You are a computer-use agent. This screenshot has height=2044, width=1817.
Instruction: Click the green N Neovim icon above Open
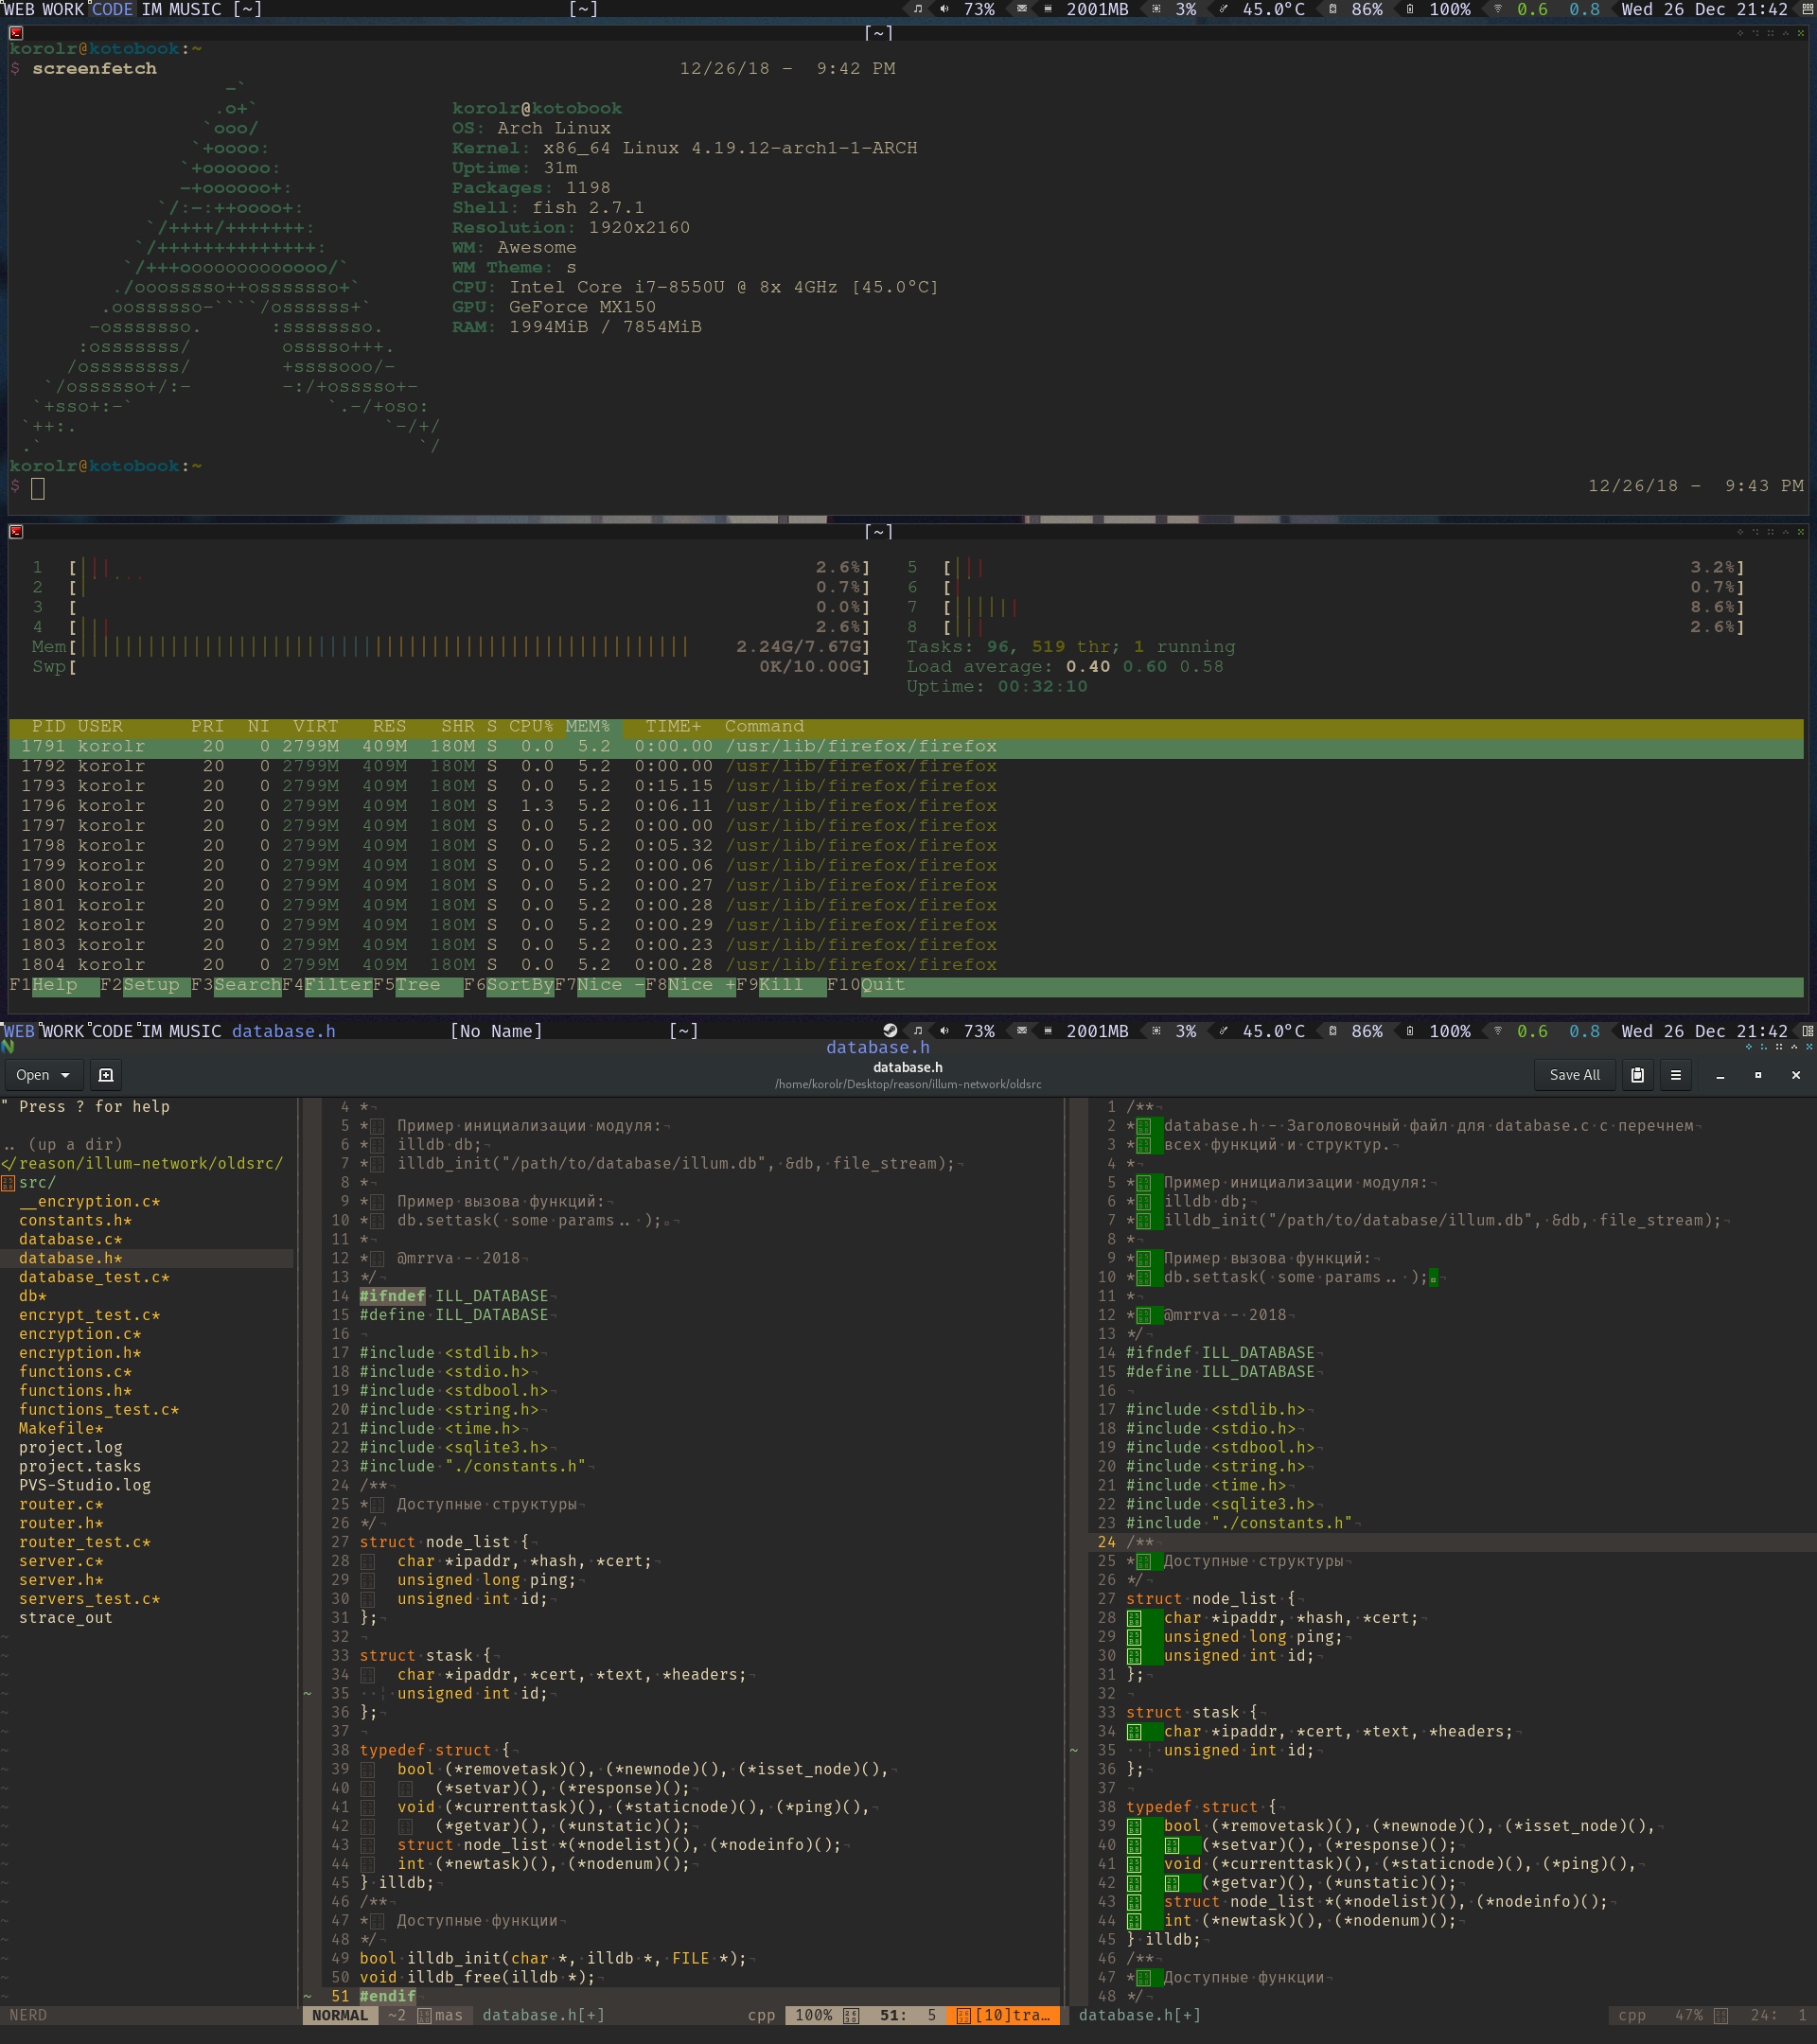point(8,1047)
